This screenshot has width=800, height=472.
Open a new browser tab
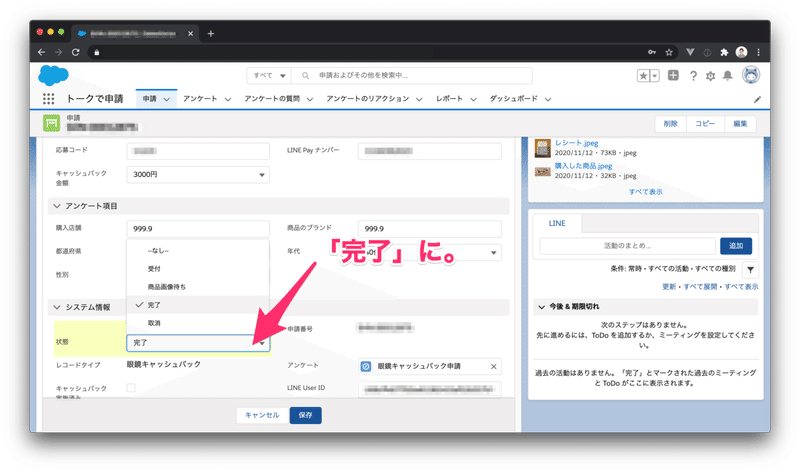[x=211, y=34]
